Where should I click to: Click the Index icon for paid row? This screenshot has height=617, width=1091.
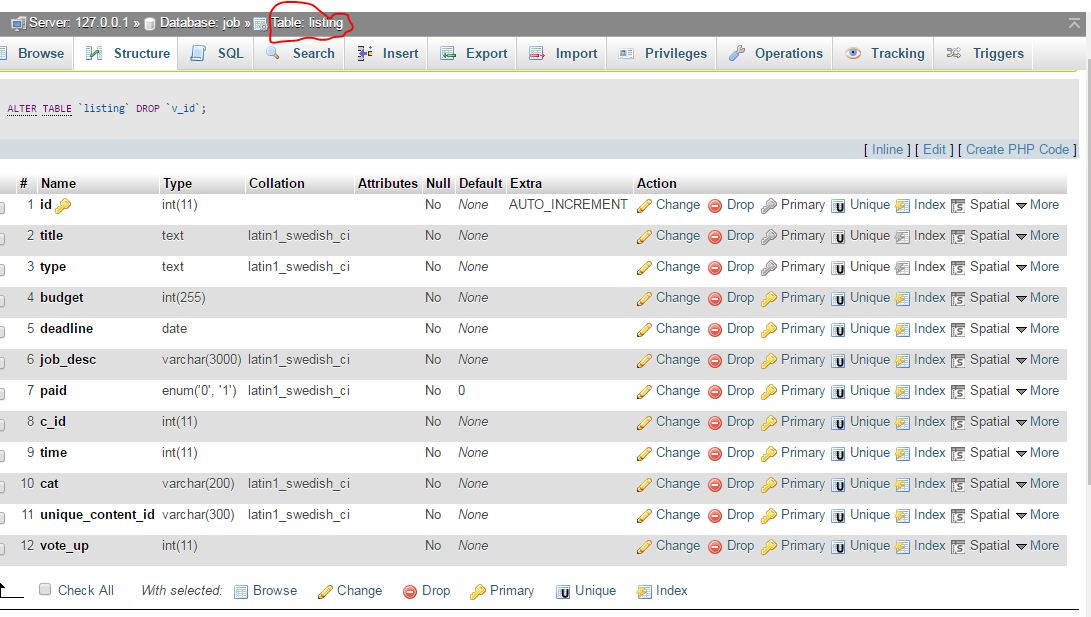click(x=902, y=392)
